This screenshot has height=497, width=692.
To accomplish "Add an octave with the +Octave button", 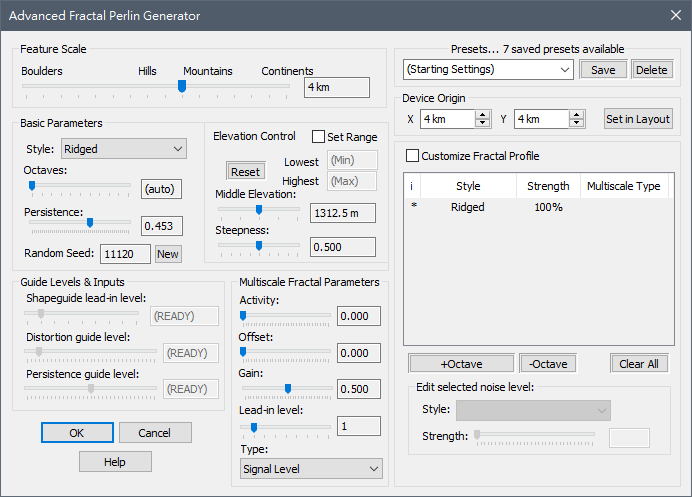I will pos(461,363).
